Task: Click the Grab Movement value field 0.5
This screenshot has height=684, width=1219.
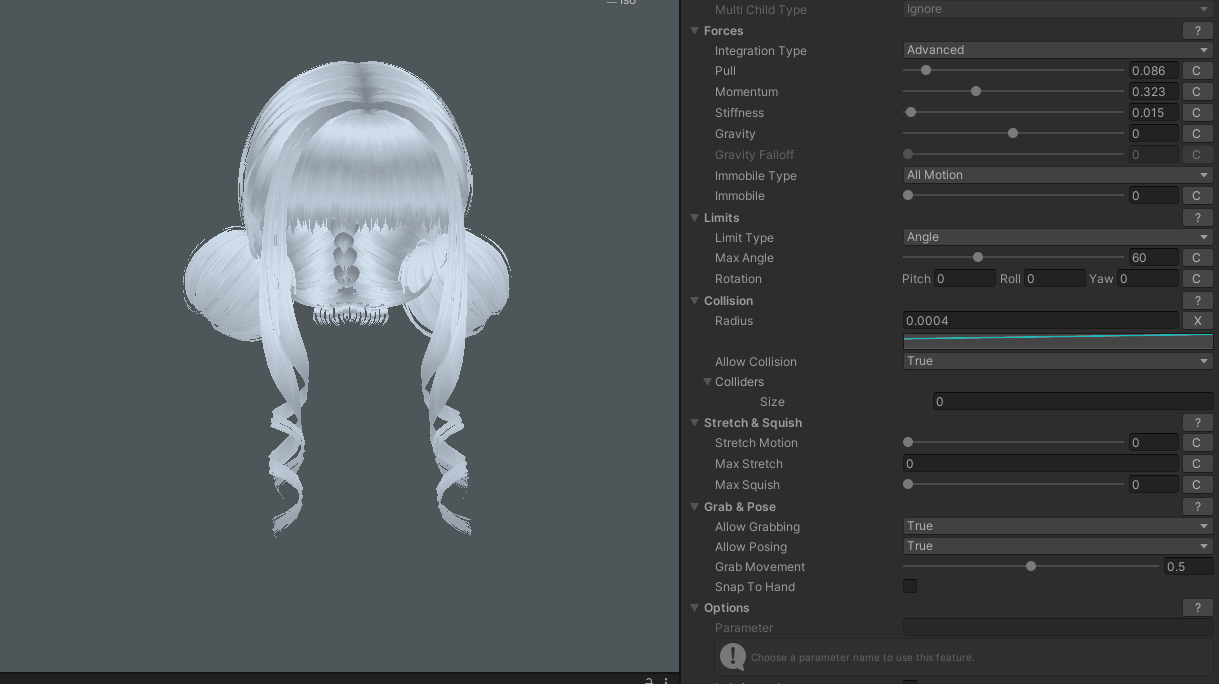Action: click(x=1188, y=567)
